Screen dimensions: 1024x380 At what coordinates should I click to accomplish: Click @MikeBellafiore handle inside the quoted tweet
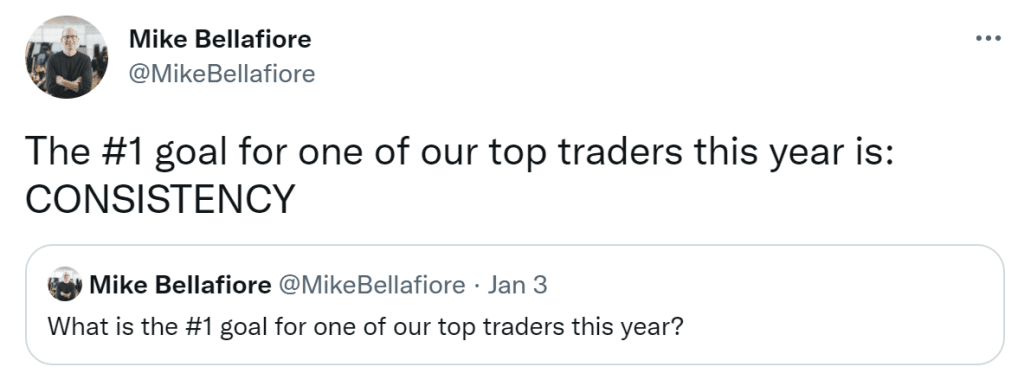point(372,285)
